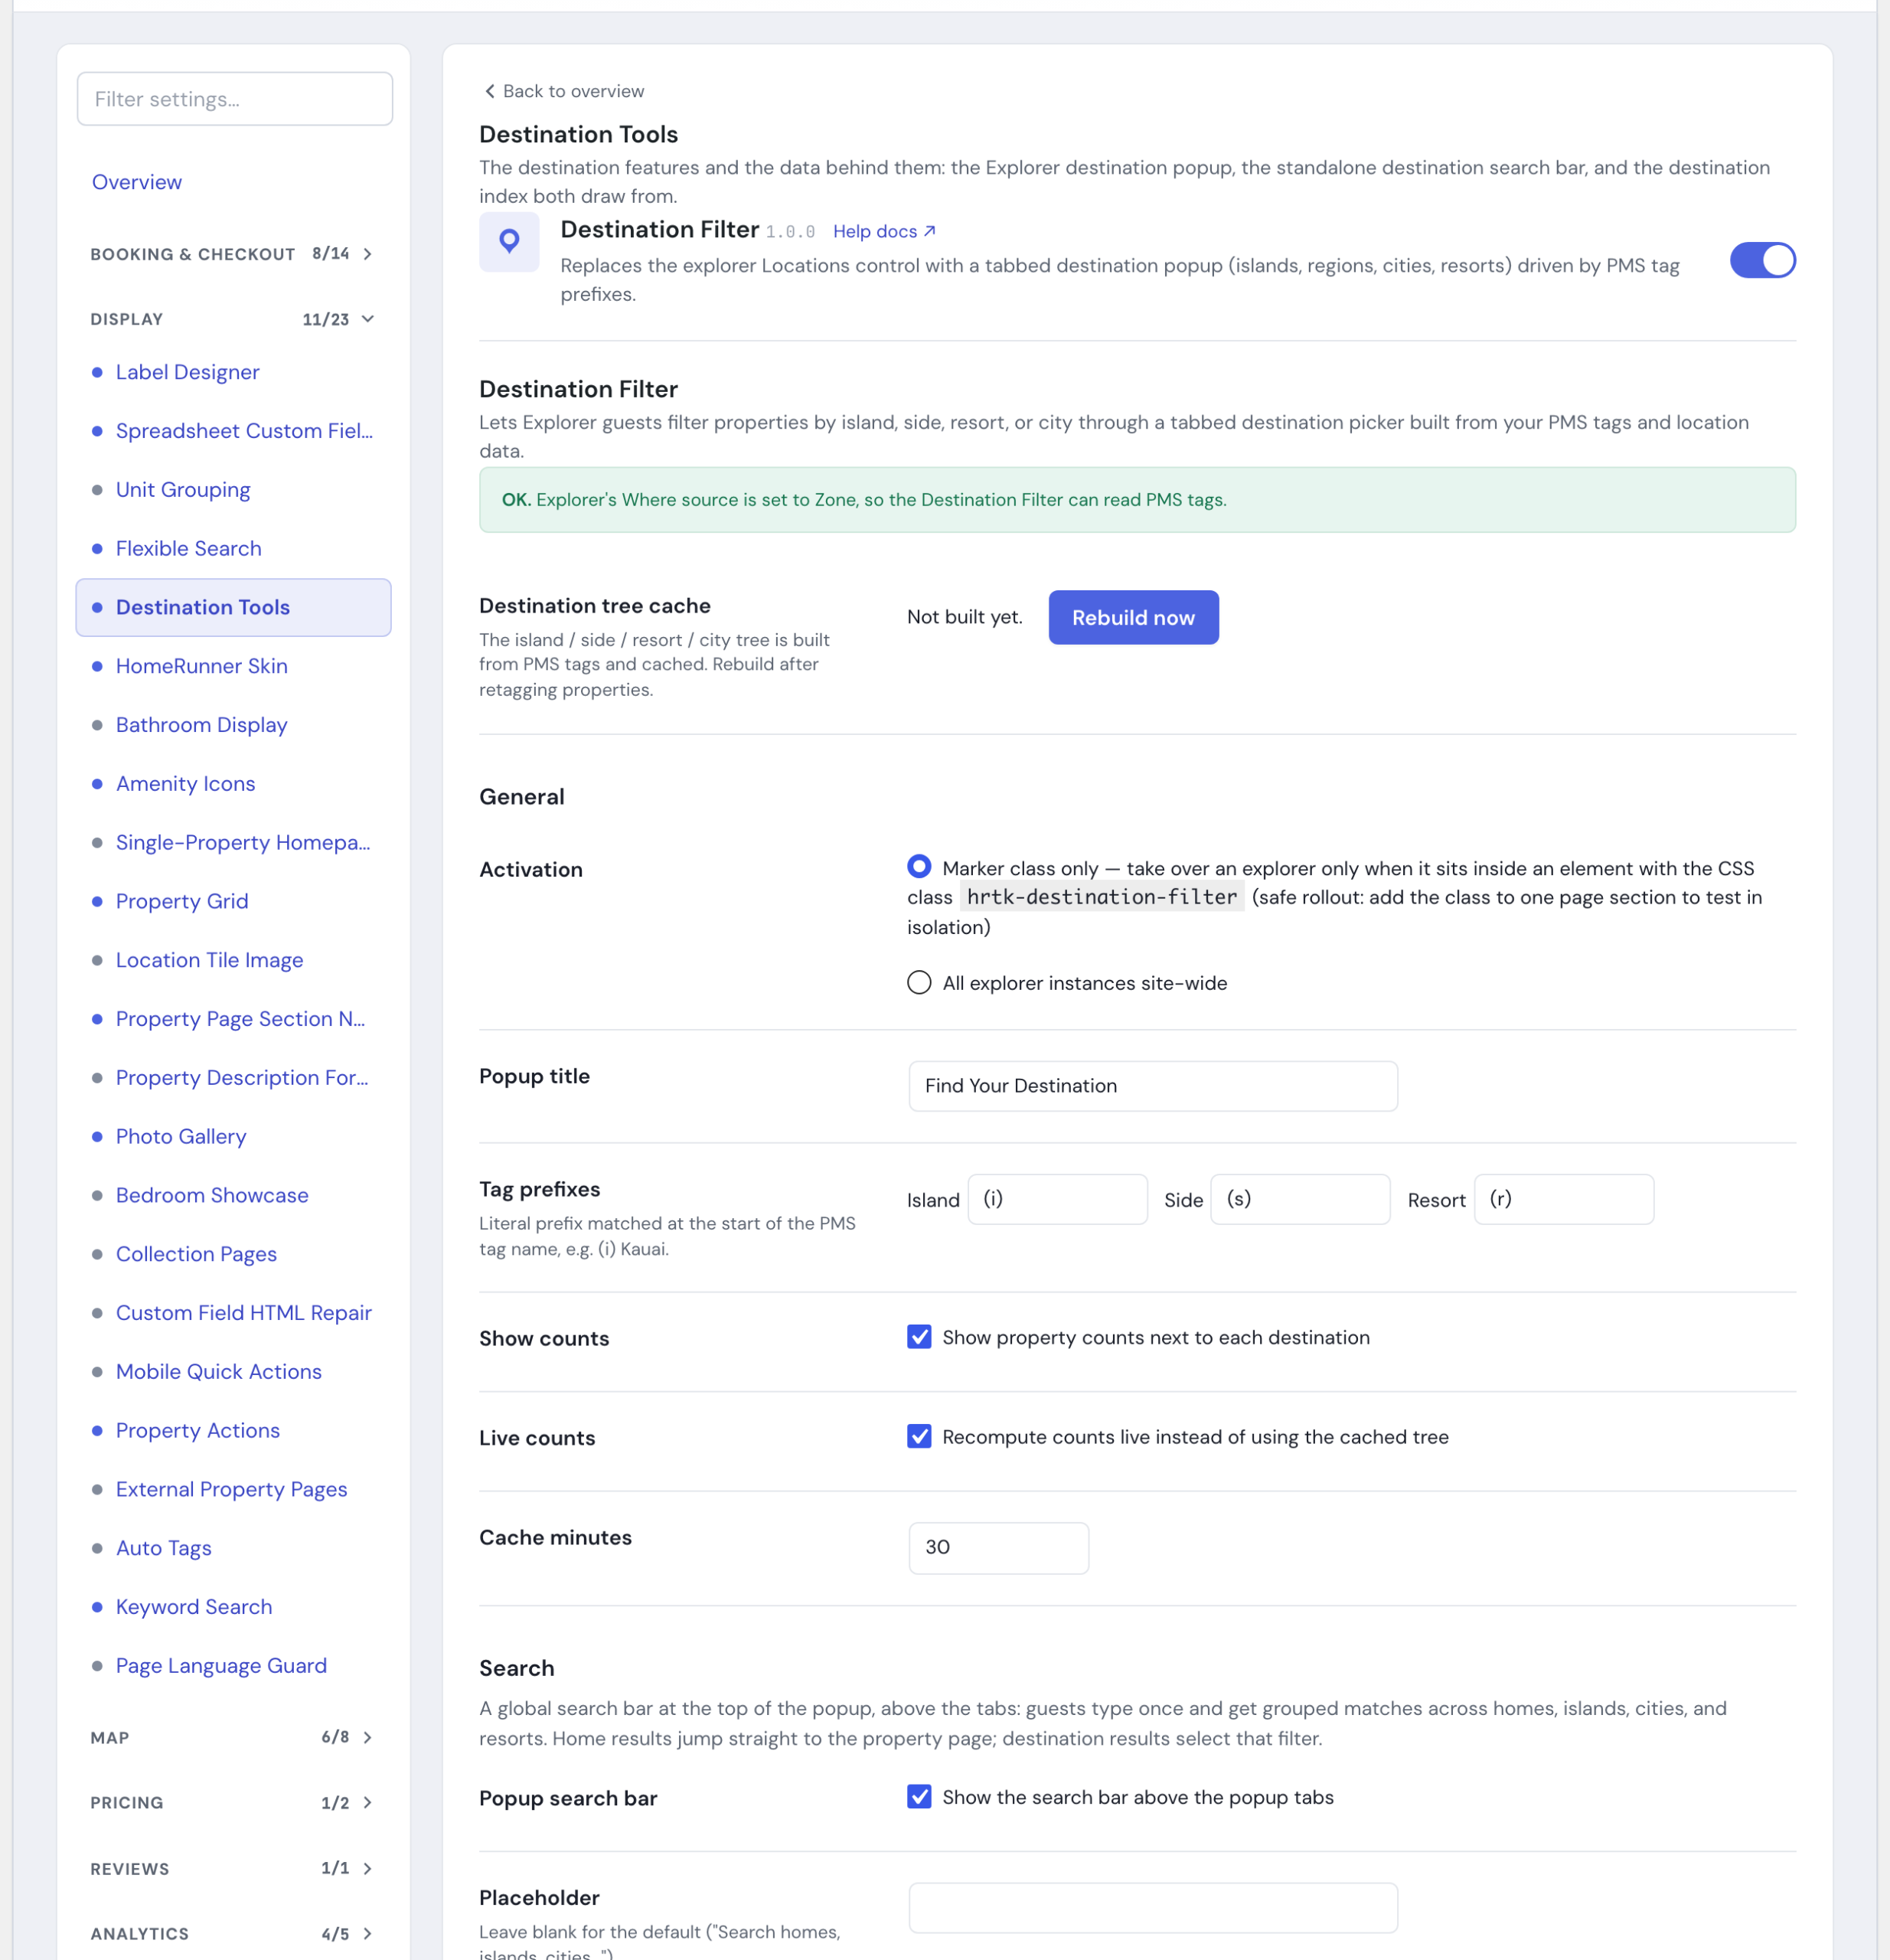
Task: Go to Amenity Icons settings
Action: (x=185, y=783)
